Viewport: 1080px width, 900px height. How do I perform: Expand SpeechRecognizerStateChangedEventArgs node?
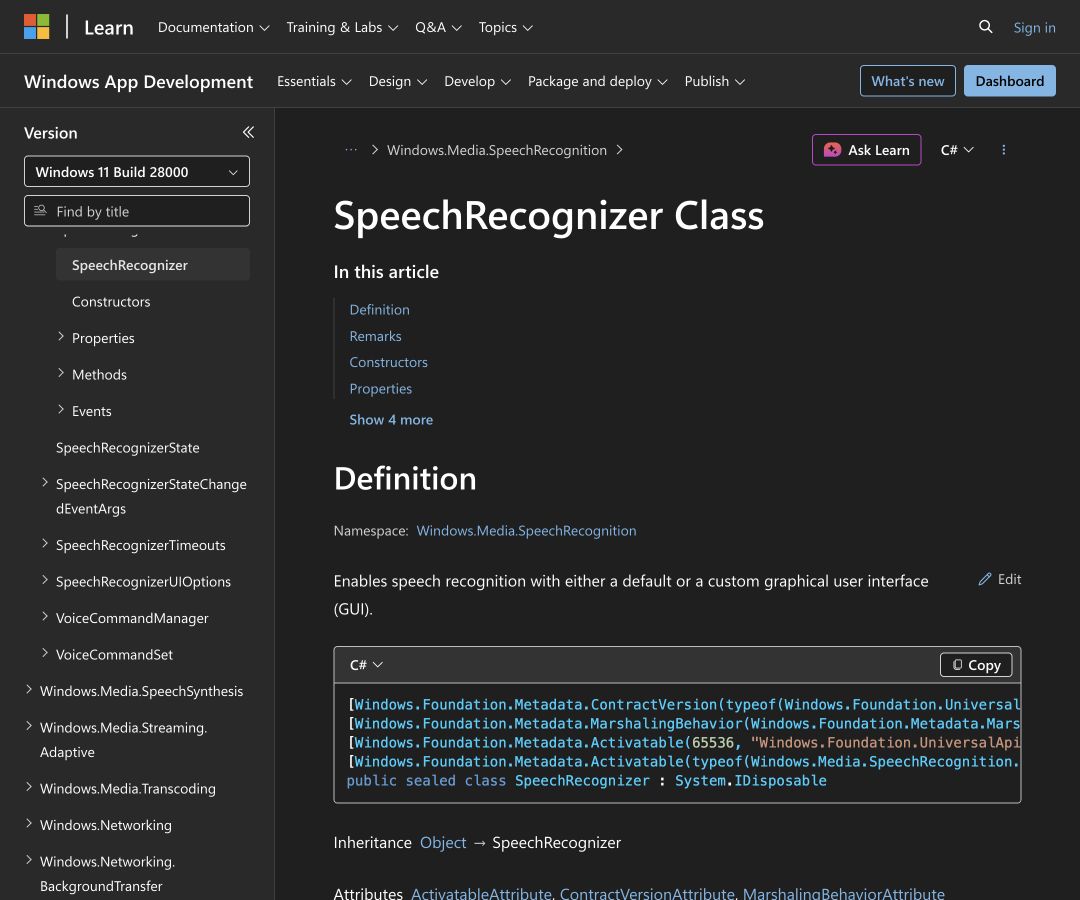pyautogui.click(x=45, y=483)
